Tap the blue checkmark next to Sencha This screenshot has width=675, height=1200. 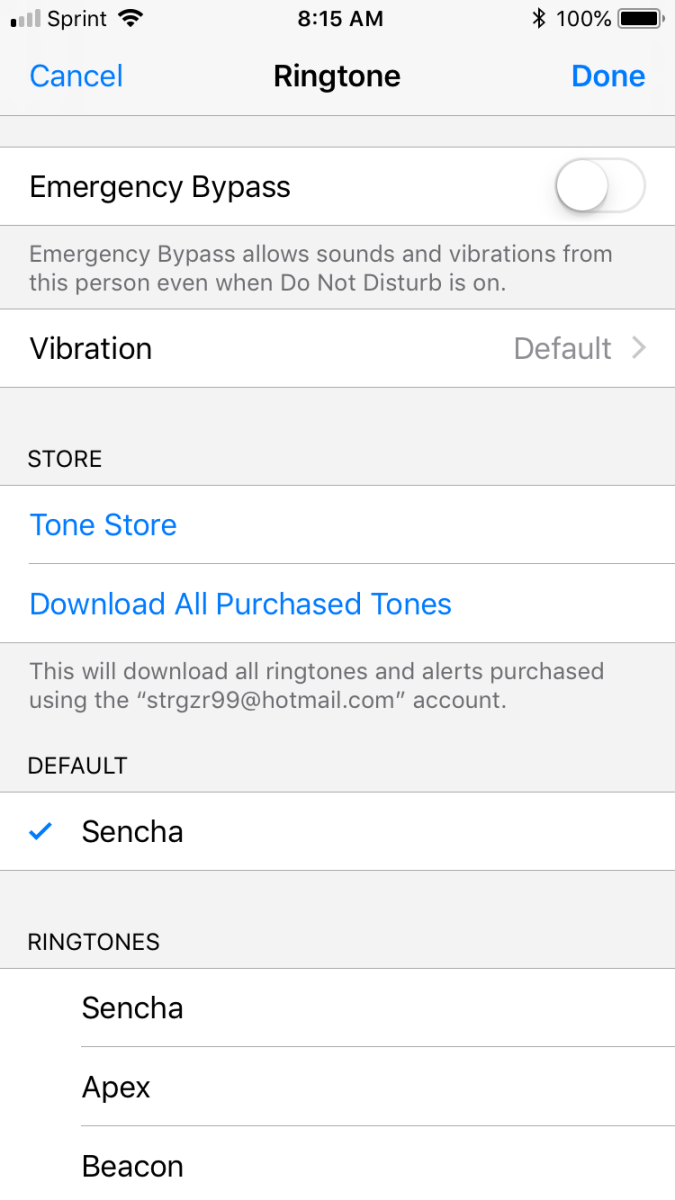click(x=40, y=831)
